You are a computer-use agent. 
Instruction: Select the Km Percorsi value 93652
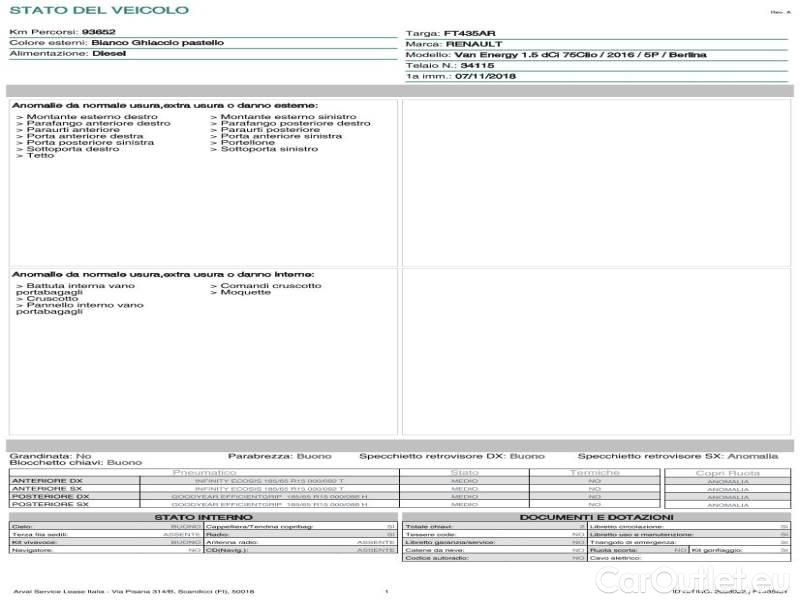coord(98,32)
